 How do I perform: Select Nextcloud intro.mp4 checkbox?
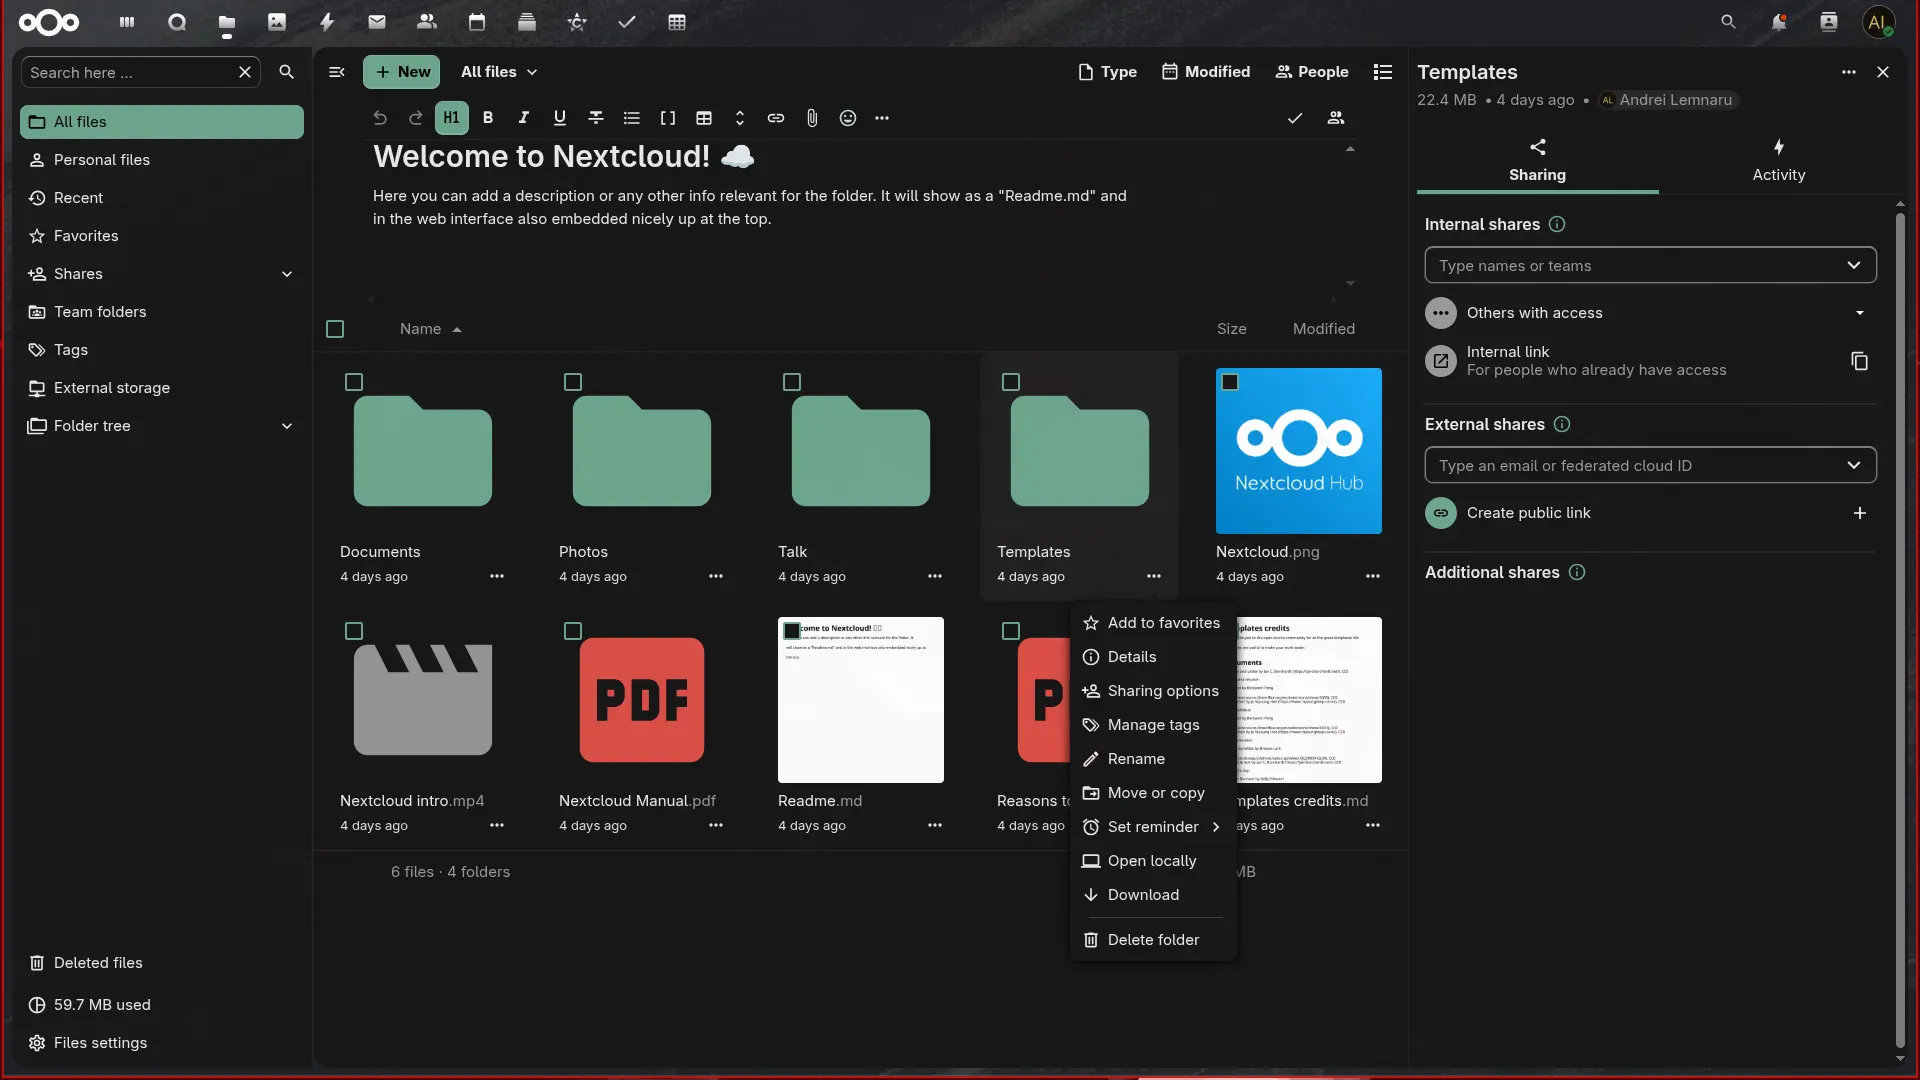[x=354, y=631]
